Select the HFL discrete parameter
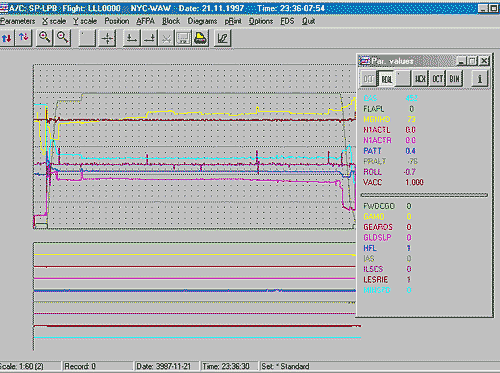 (x=370, y=248)
